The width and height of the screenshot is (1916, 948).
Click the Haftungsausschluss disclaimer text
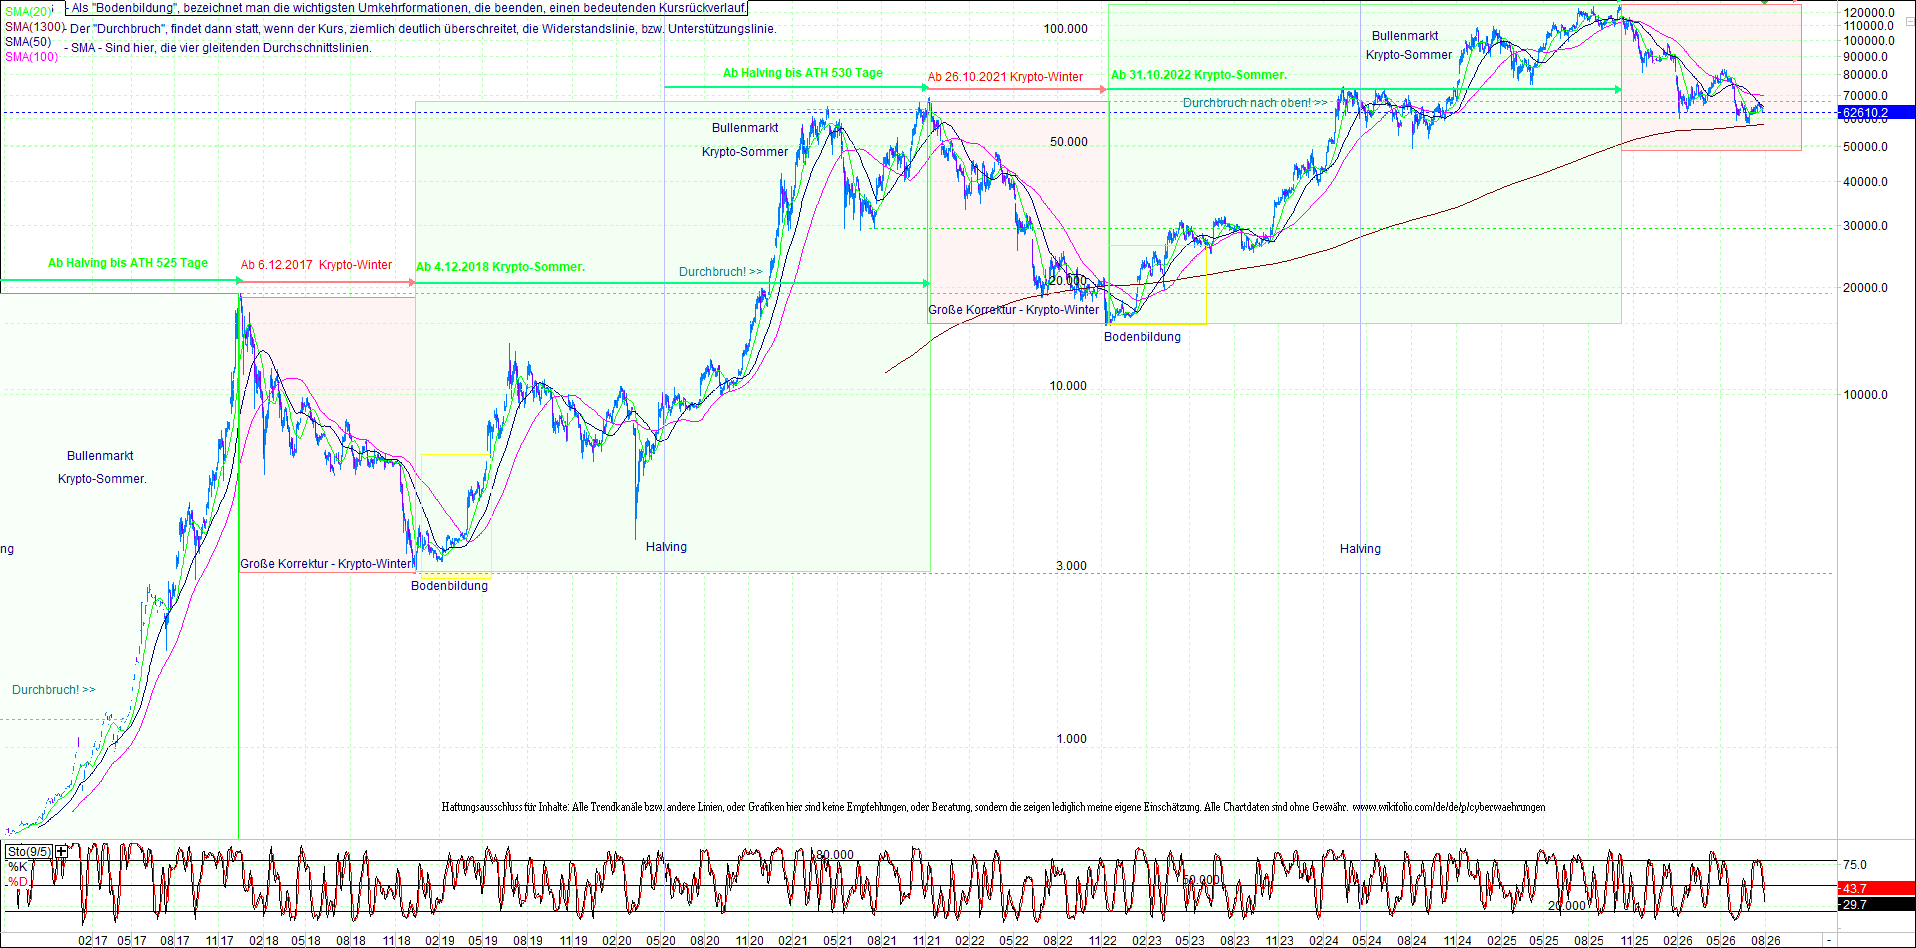(x=994, y=807)
